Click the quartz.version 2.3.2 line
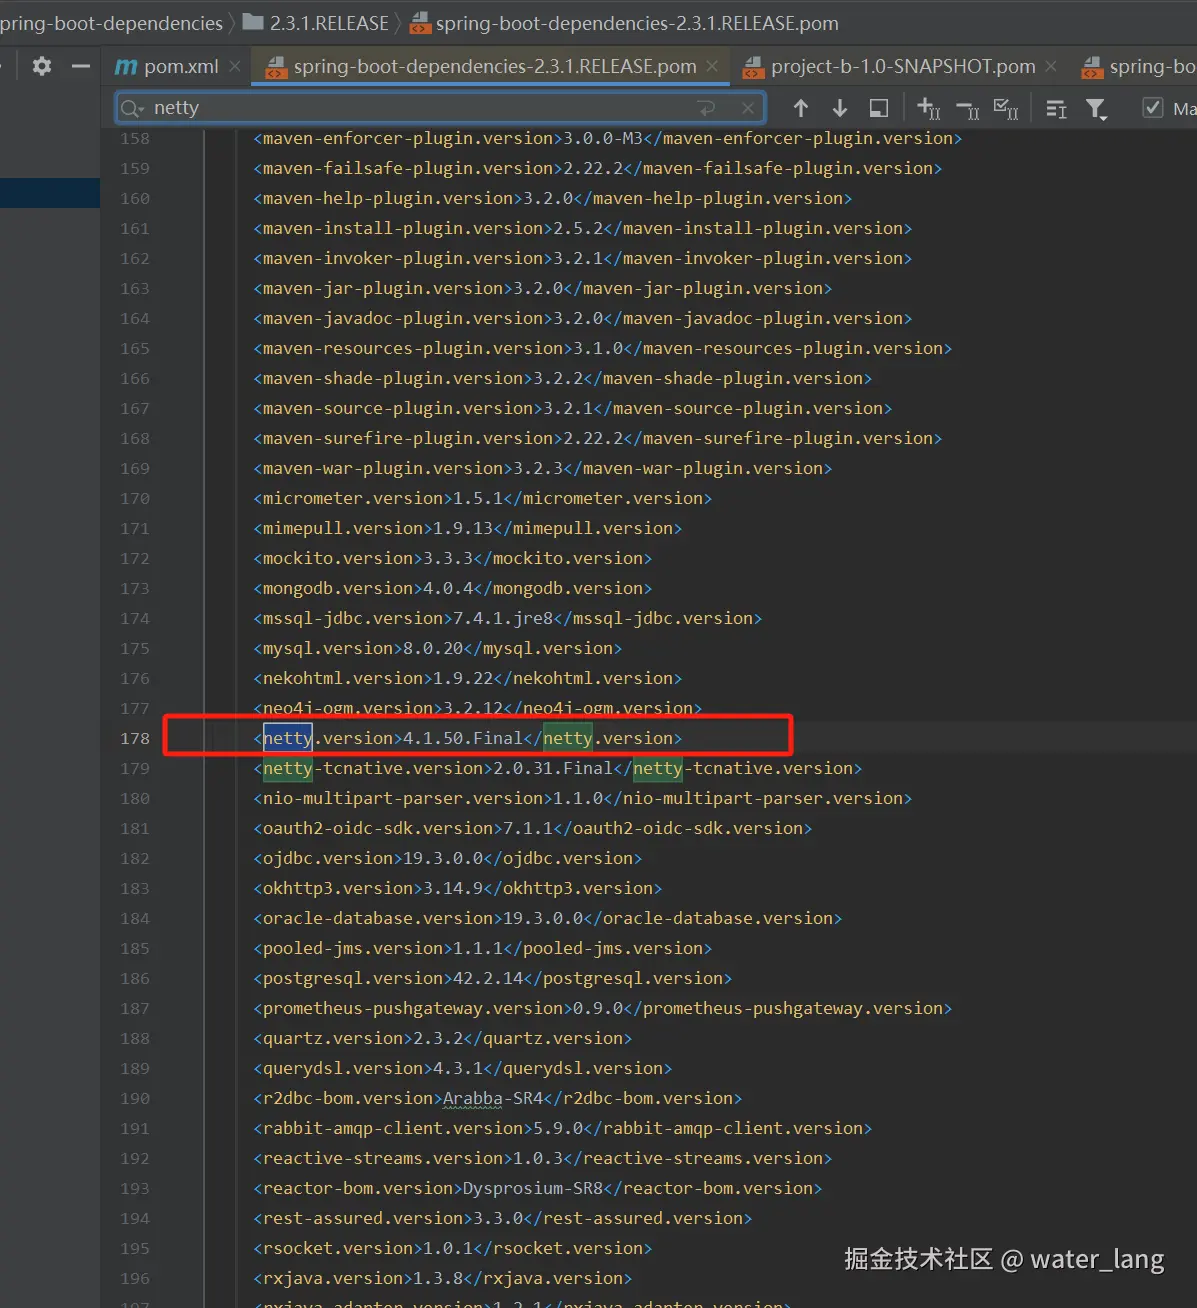 (x=442, y=1038)
